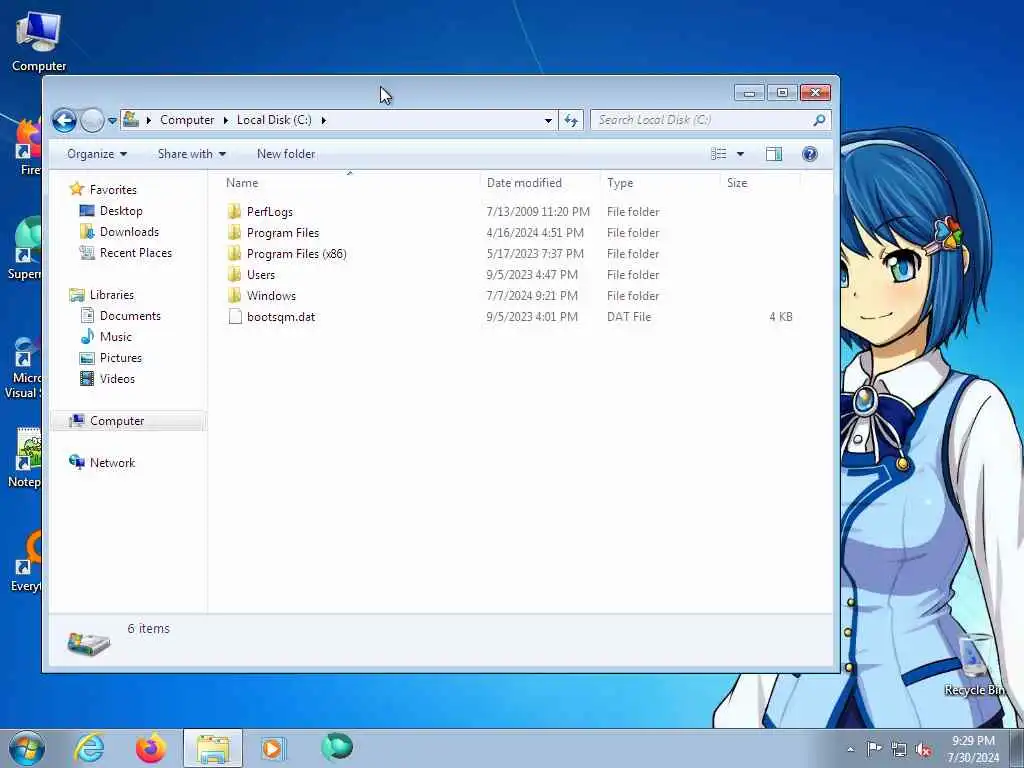Image resolution: width=1024 pixels, height=768 pixels.
Task: Select the bootsqm.dat file icon
Action: [x=235, y=317]
